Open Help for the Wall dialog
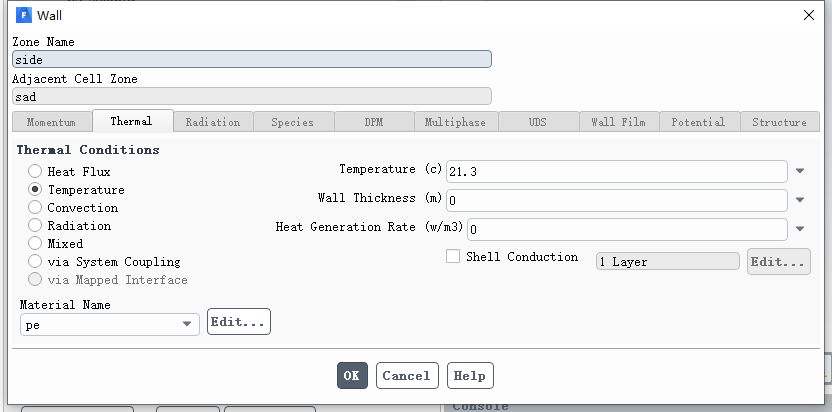Screen dimensions: 832x412 470,375
